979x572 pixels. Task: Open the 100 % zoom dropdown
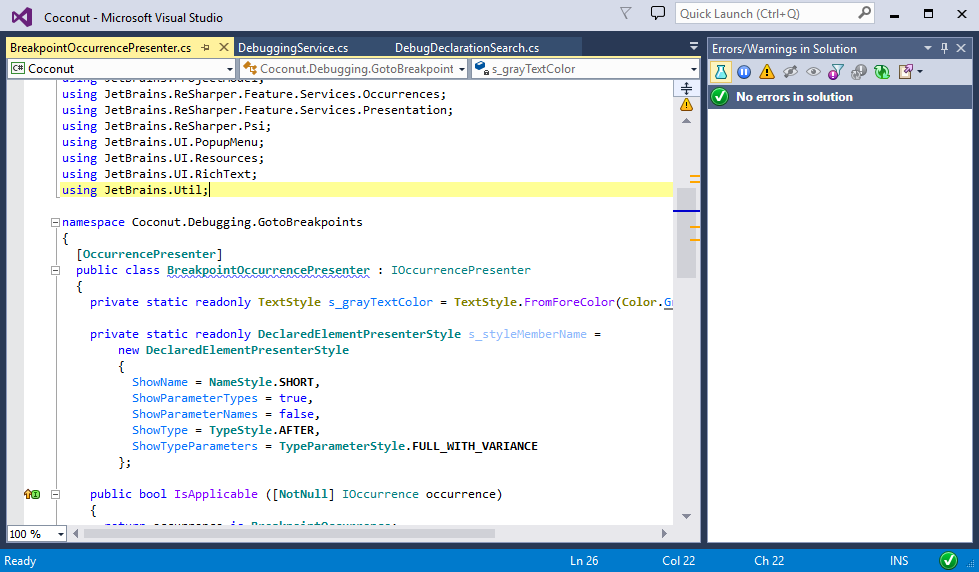point(61,535)
